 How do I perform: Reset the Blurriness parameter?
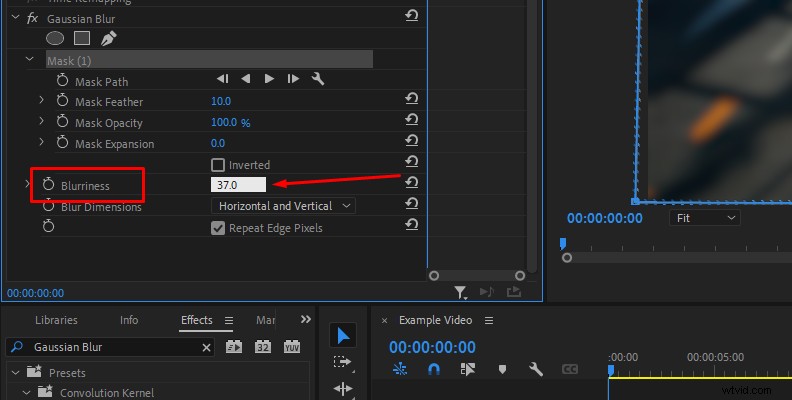click(411, 182)
